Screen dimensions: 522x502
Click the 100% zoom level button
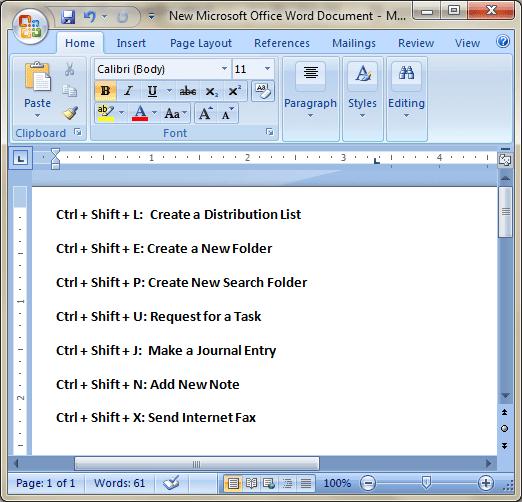pos(337,483)
